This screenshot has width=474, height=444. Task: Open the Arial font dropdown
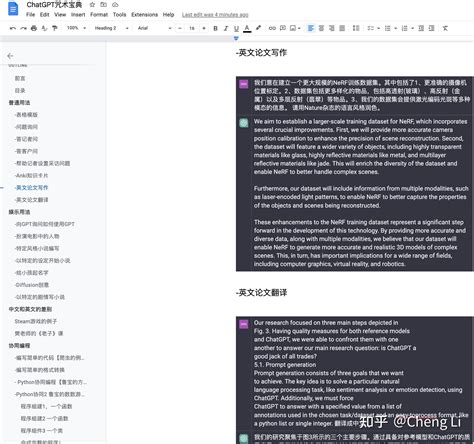(x=155, y=28)
